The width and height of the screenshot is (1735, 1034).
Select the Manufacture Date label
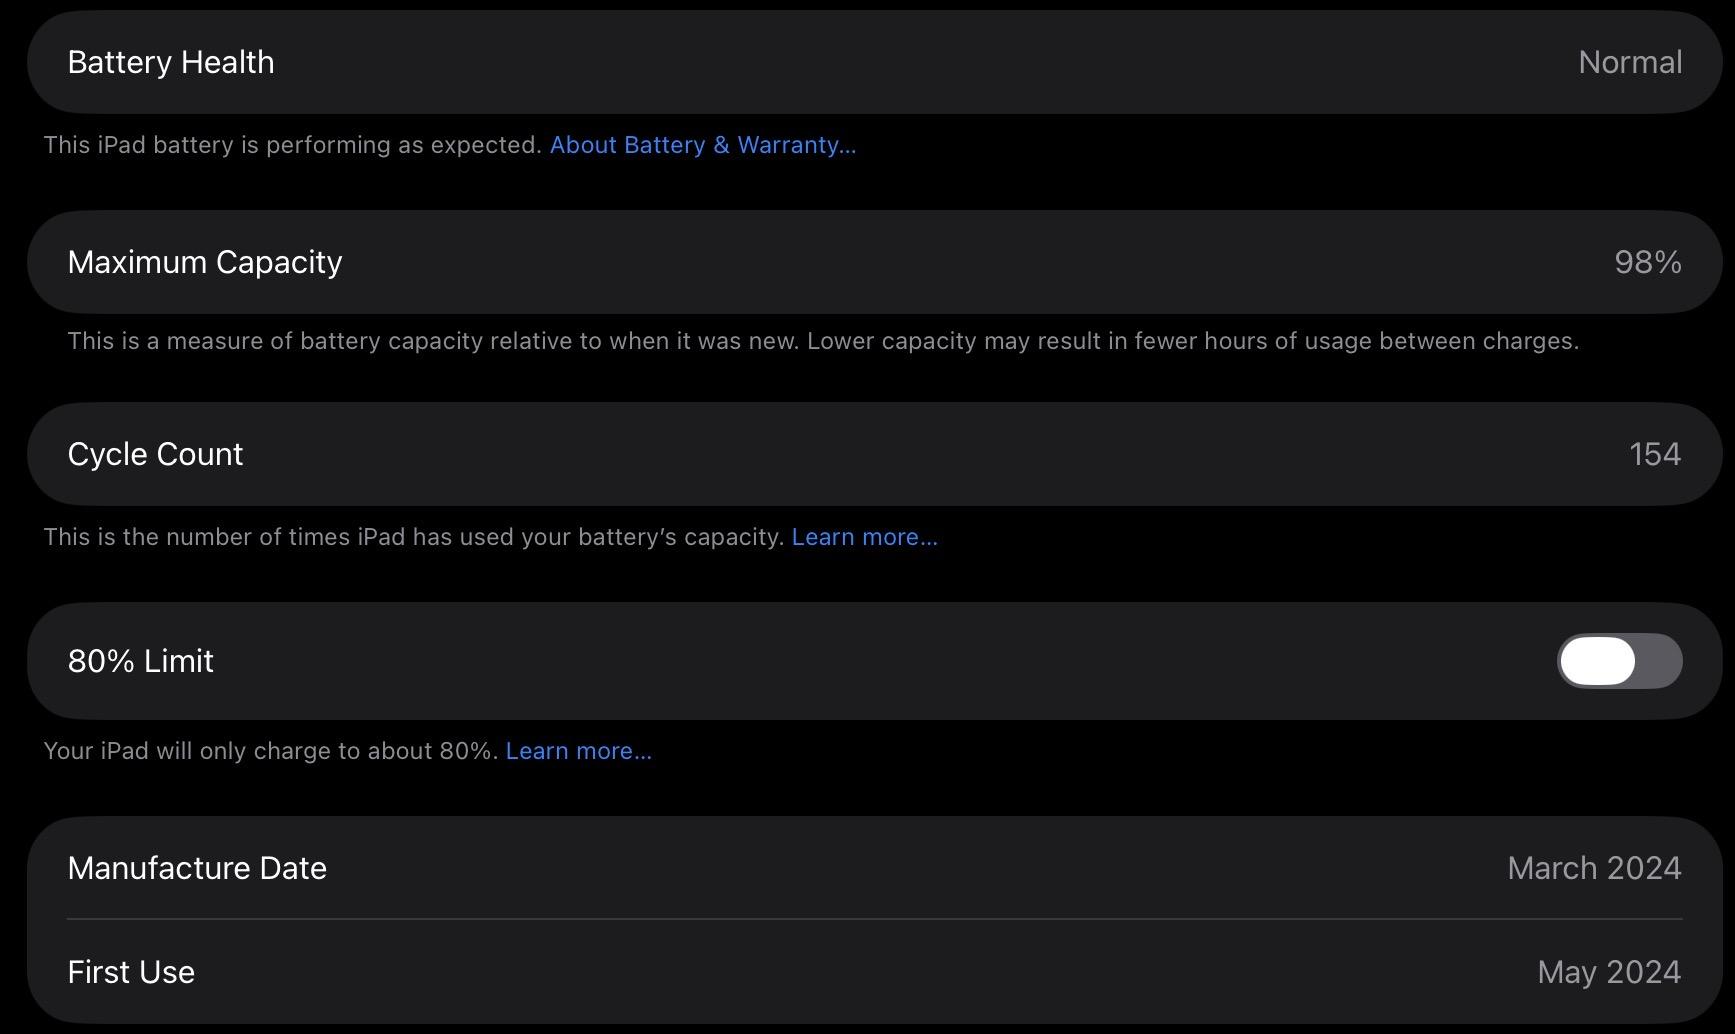coord(197,868)
